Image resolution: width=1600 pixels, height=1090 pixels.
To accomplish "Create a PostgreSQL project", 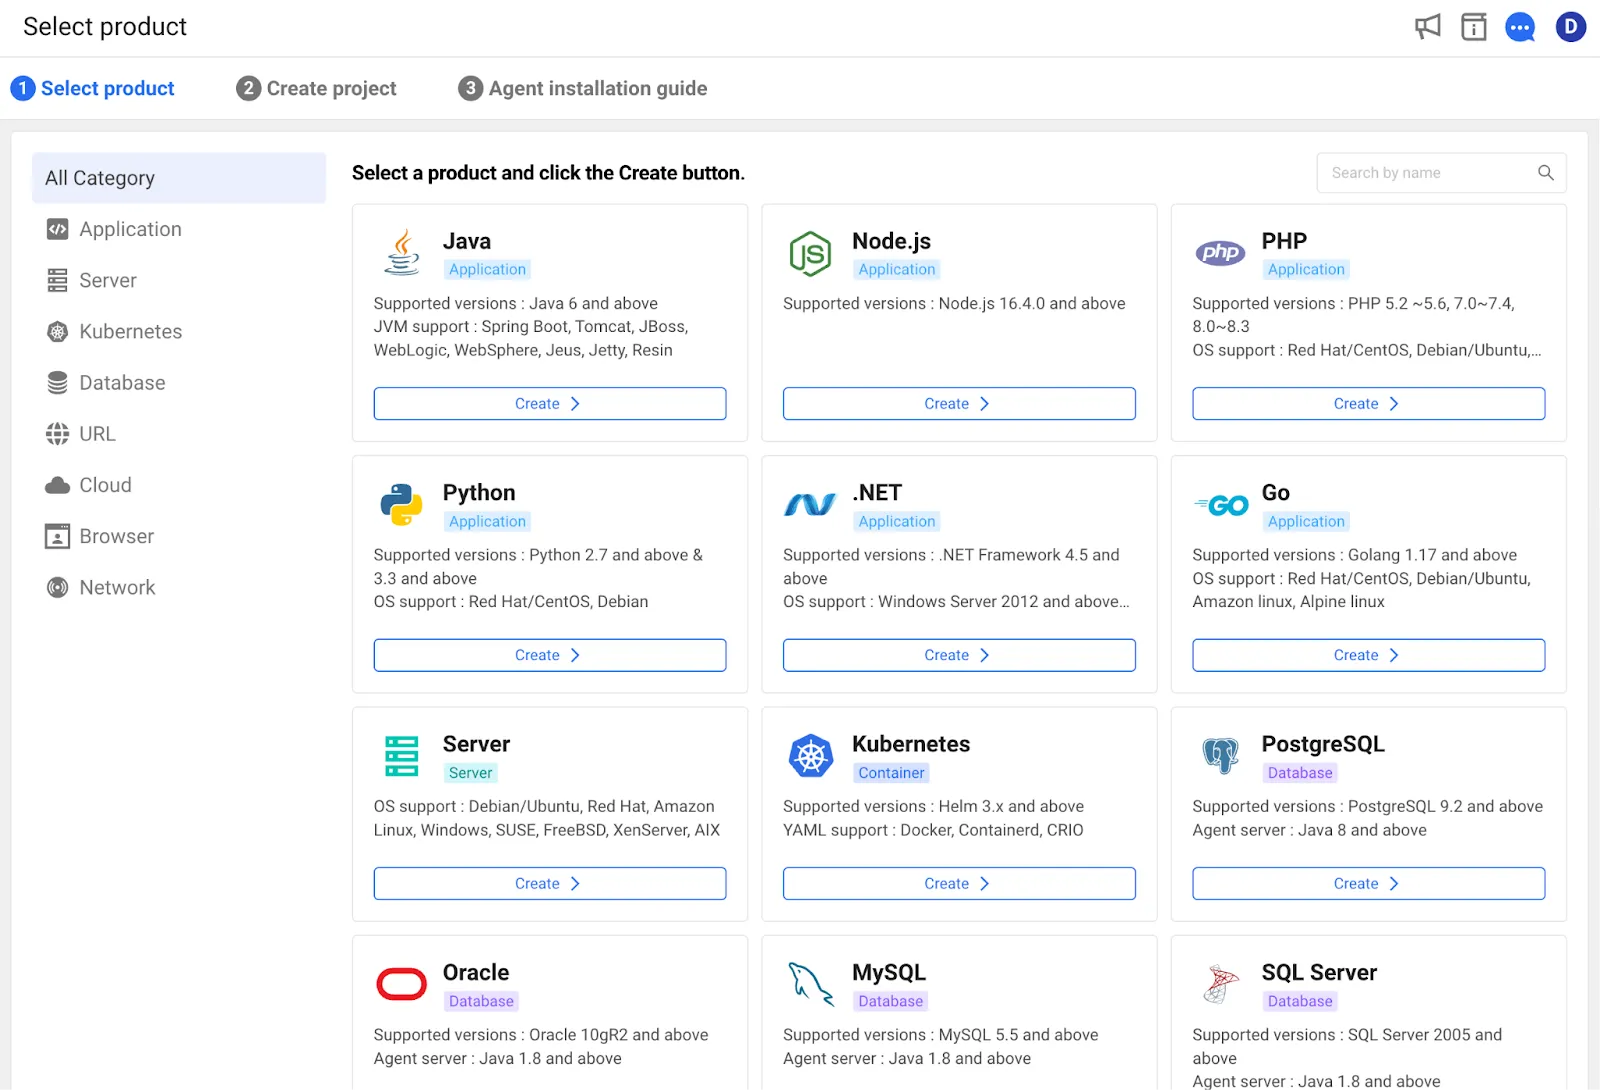I will pos(1368,884).
